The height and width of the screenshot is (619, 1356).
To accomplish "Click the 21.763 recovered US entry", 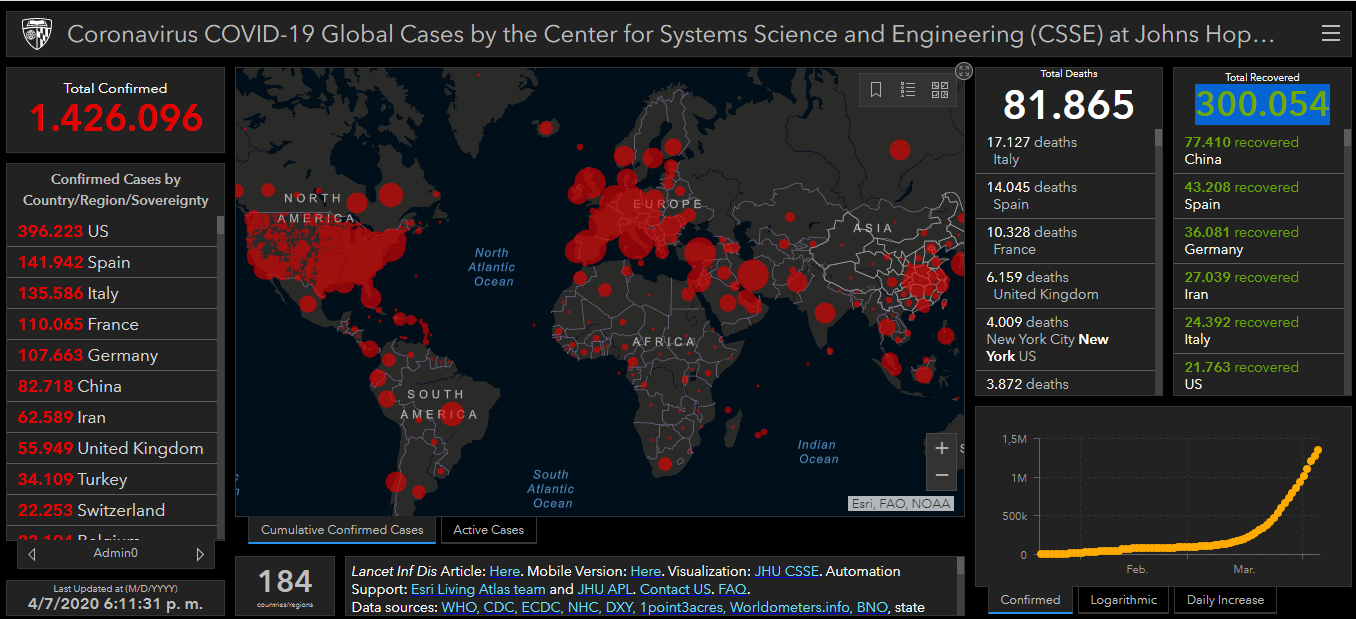I will point(1261,375).
